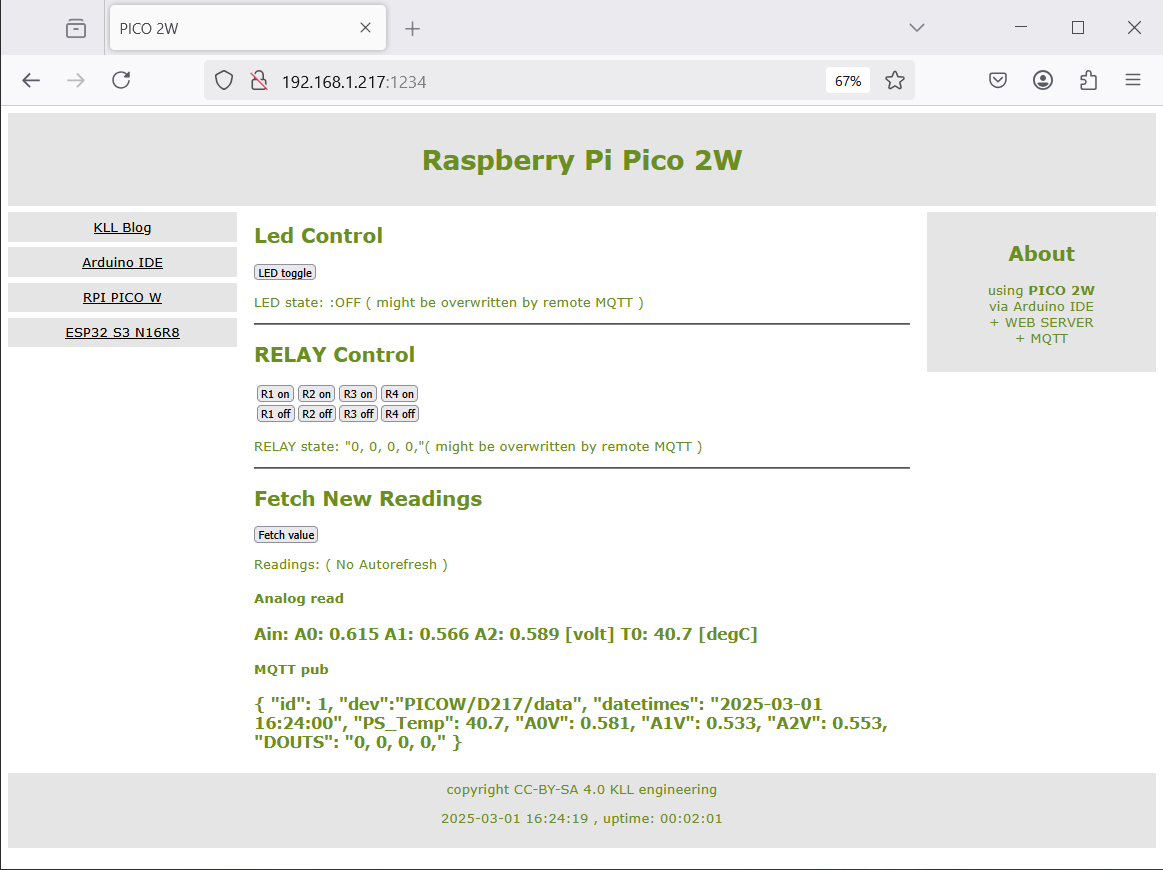The width and height of the screenshot is (1163, 870).
Task: Click the RELAY state status line
Action: coord(478,446)
